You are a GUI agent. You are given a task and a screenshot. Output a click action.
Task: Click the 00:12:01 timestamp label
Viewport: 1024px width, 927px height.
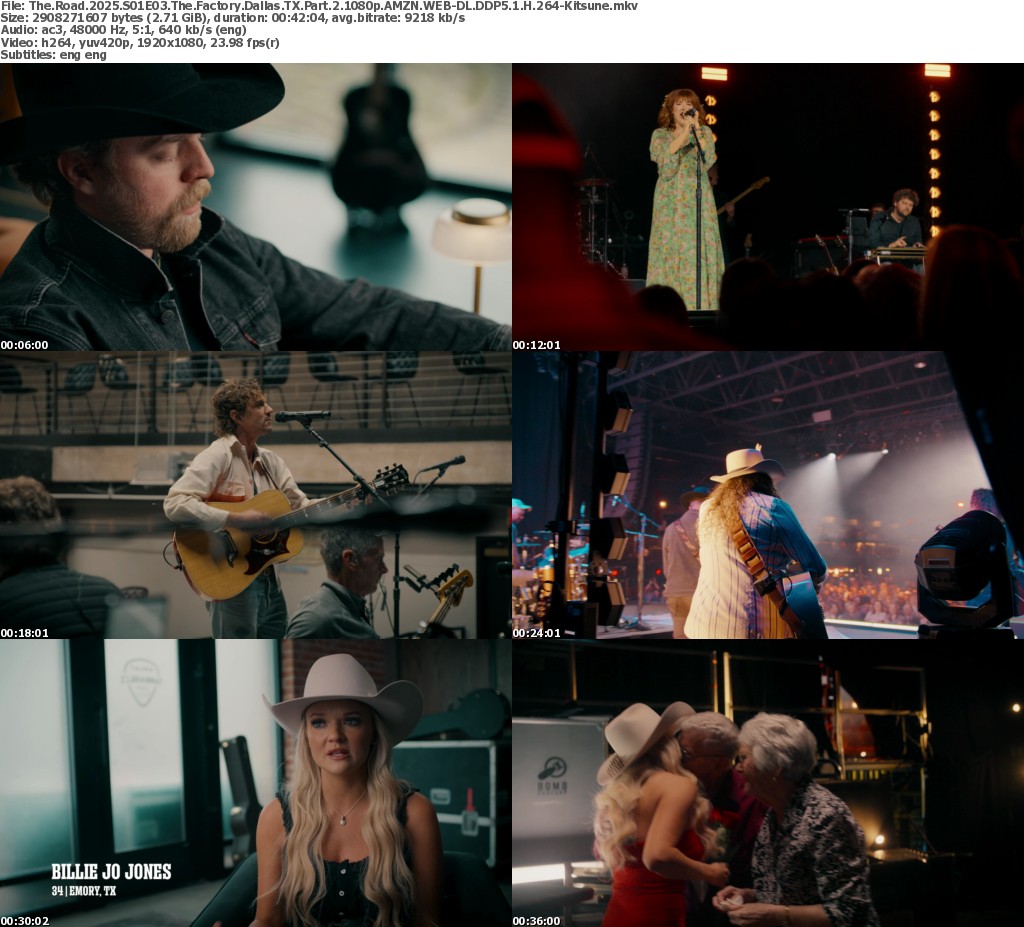536,345
